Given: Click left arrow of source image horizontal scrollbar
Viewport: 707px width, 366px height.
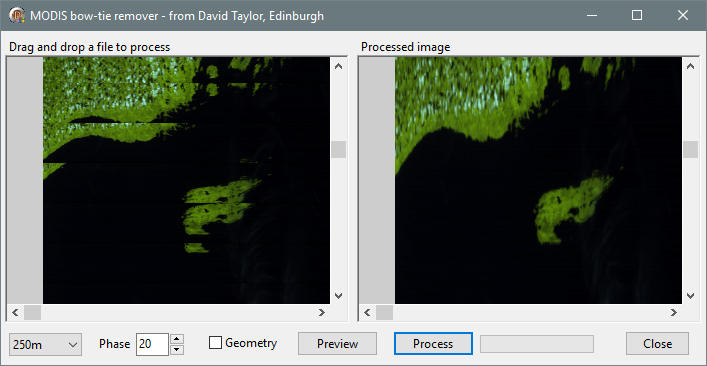Looking at the screenshot, I should pyautogui.click(x=15, y=312).
